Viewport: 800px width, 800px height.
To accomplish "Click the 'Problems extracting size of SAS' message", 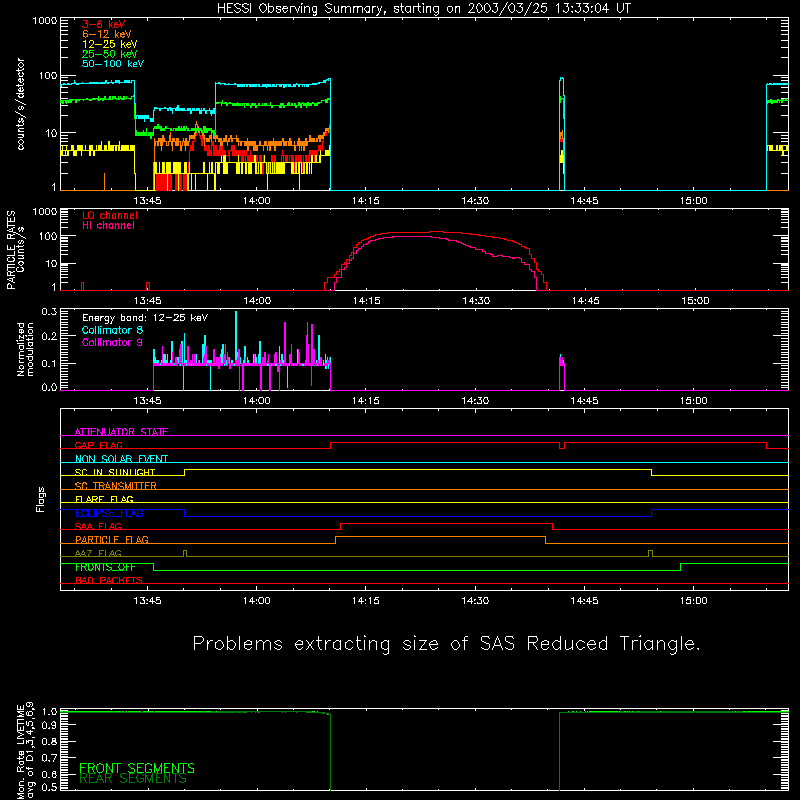I will coord(446,643).
